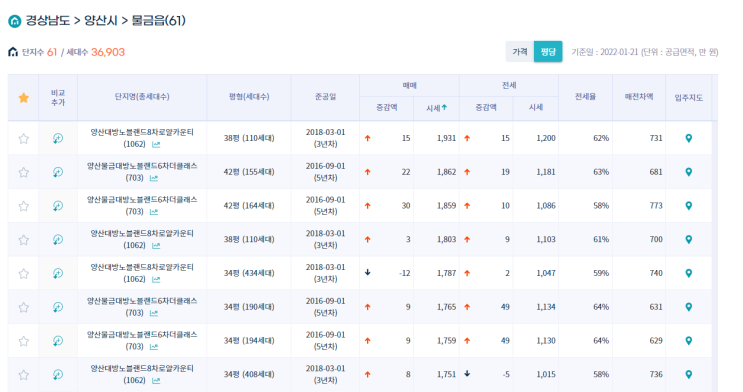Screen dimensions: 743x392
Task: Switch to the 가격 tab
Action: (520, 51)
